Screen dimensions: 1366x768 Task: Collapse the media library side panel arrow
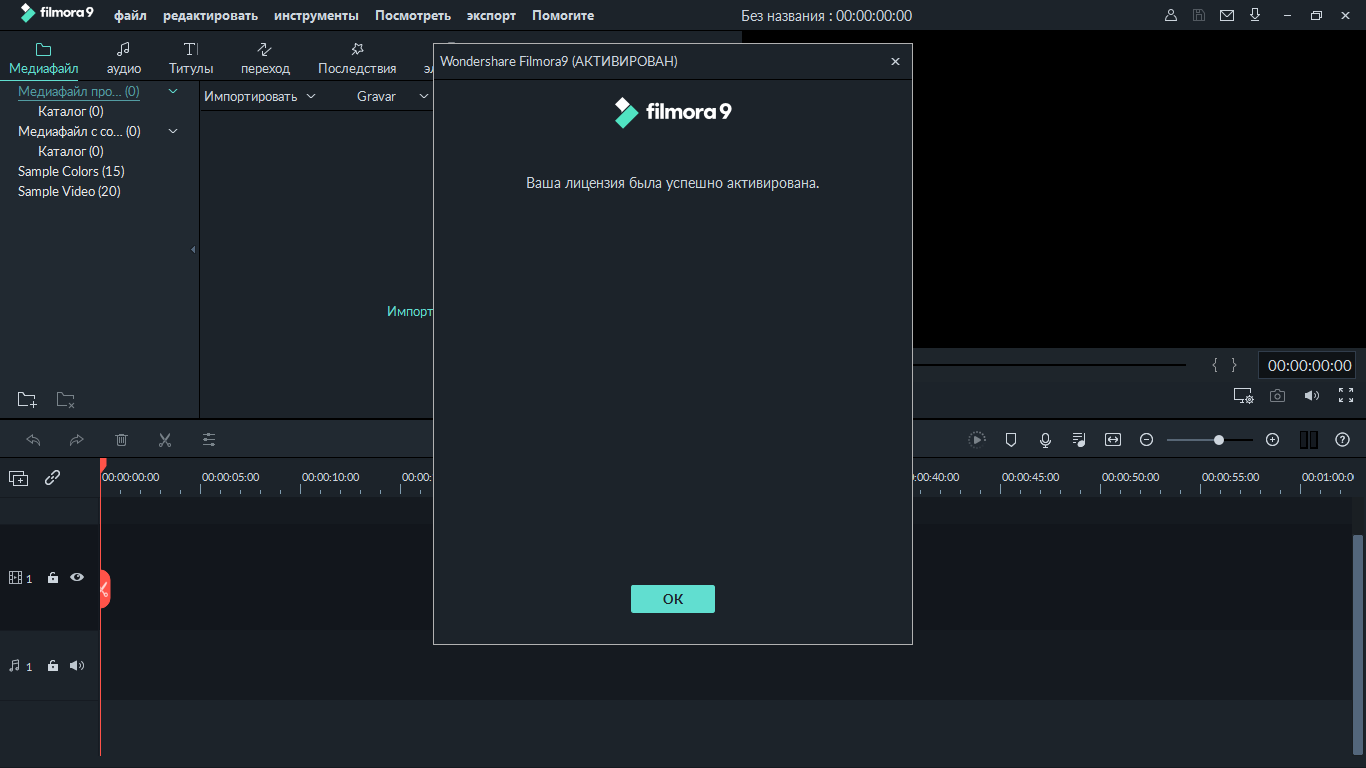193,249
